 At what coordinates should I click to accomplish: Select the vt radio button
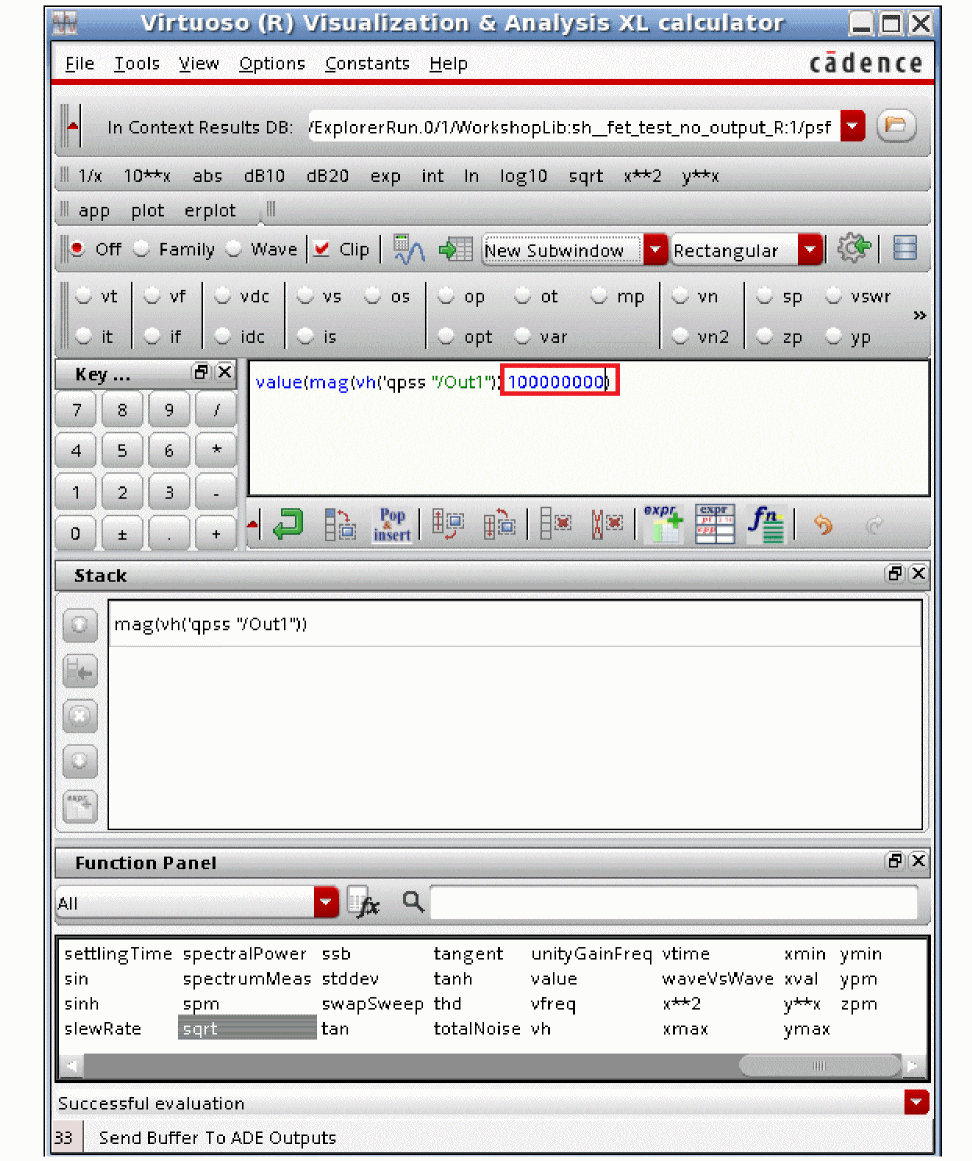[x=84, y=296]
